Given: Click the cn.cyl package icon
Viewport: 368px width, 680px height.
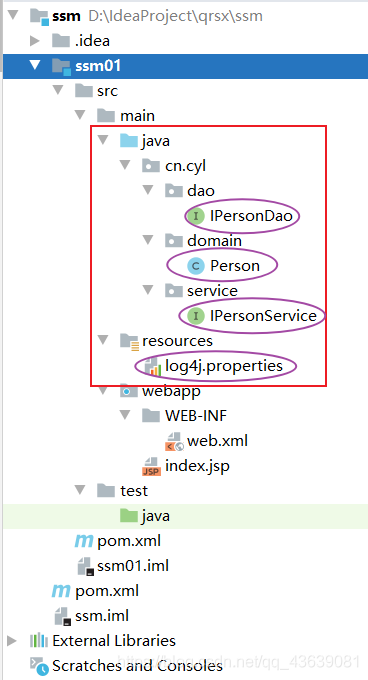Looking at the screenshot, I should click(x=151, y=166).
